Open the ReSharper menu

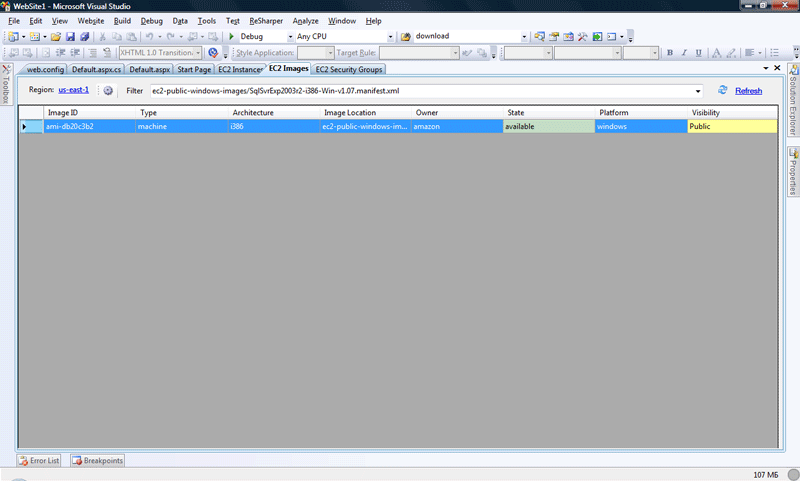click(x=266, y=21)
